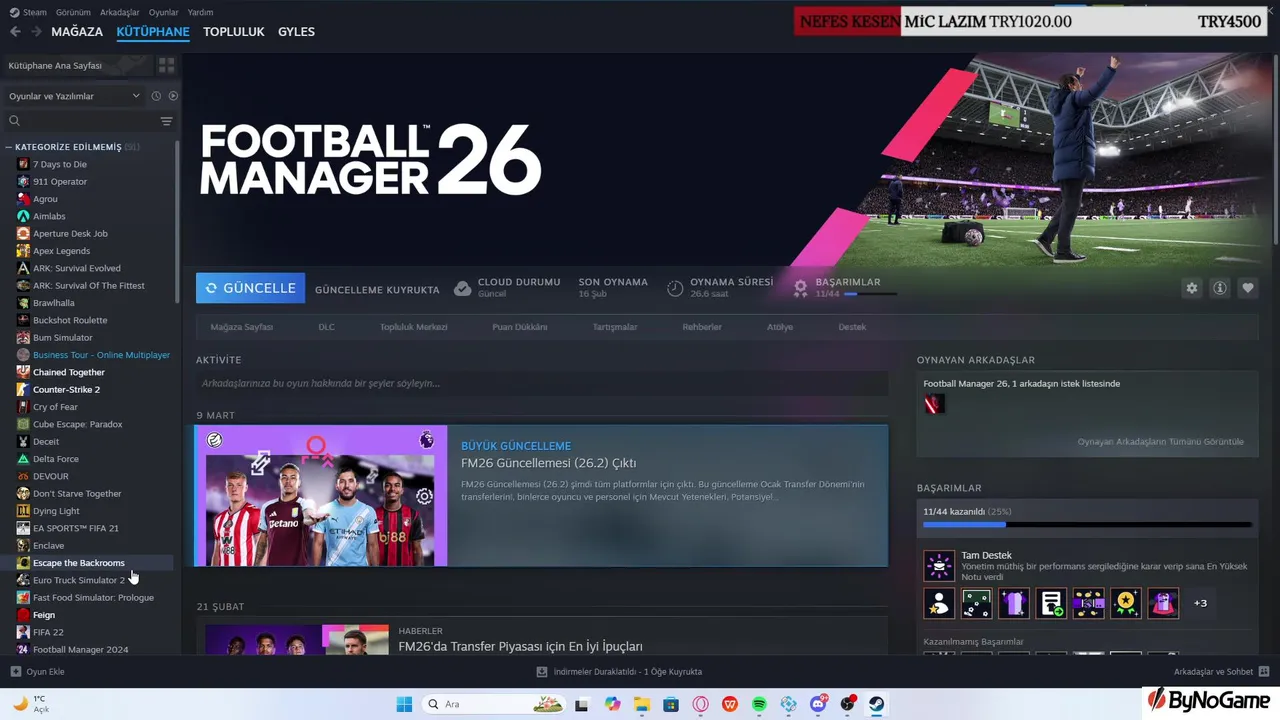
Task: Open the Puan Dükkânı link
Action: 520,327
